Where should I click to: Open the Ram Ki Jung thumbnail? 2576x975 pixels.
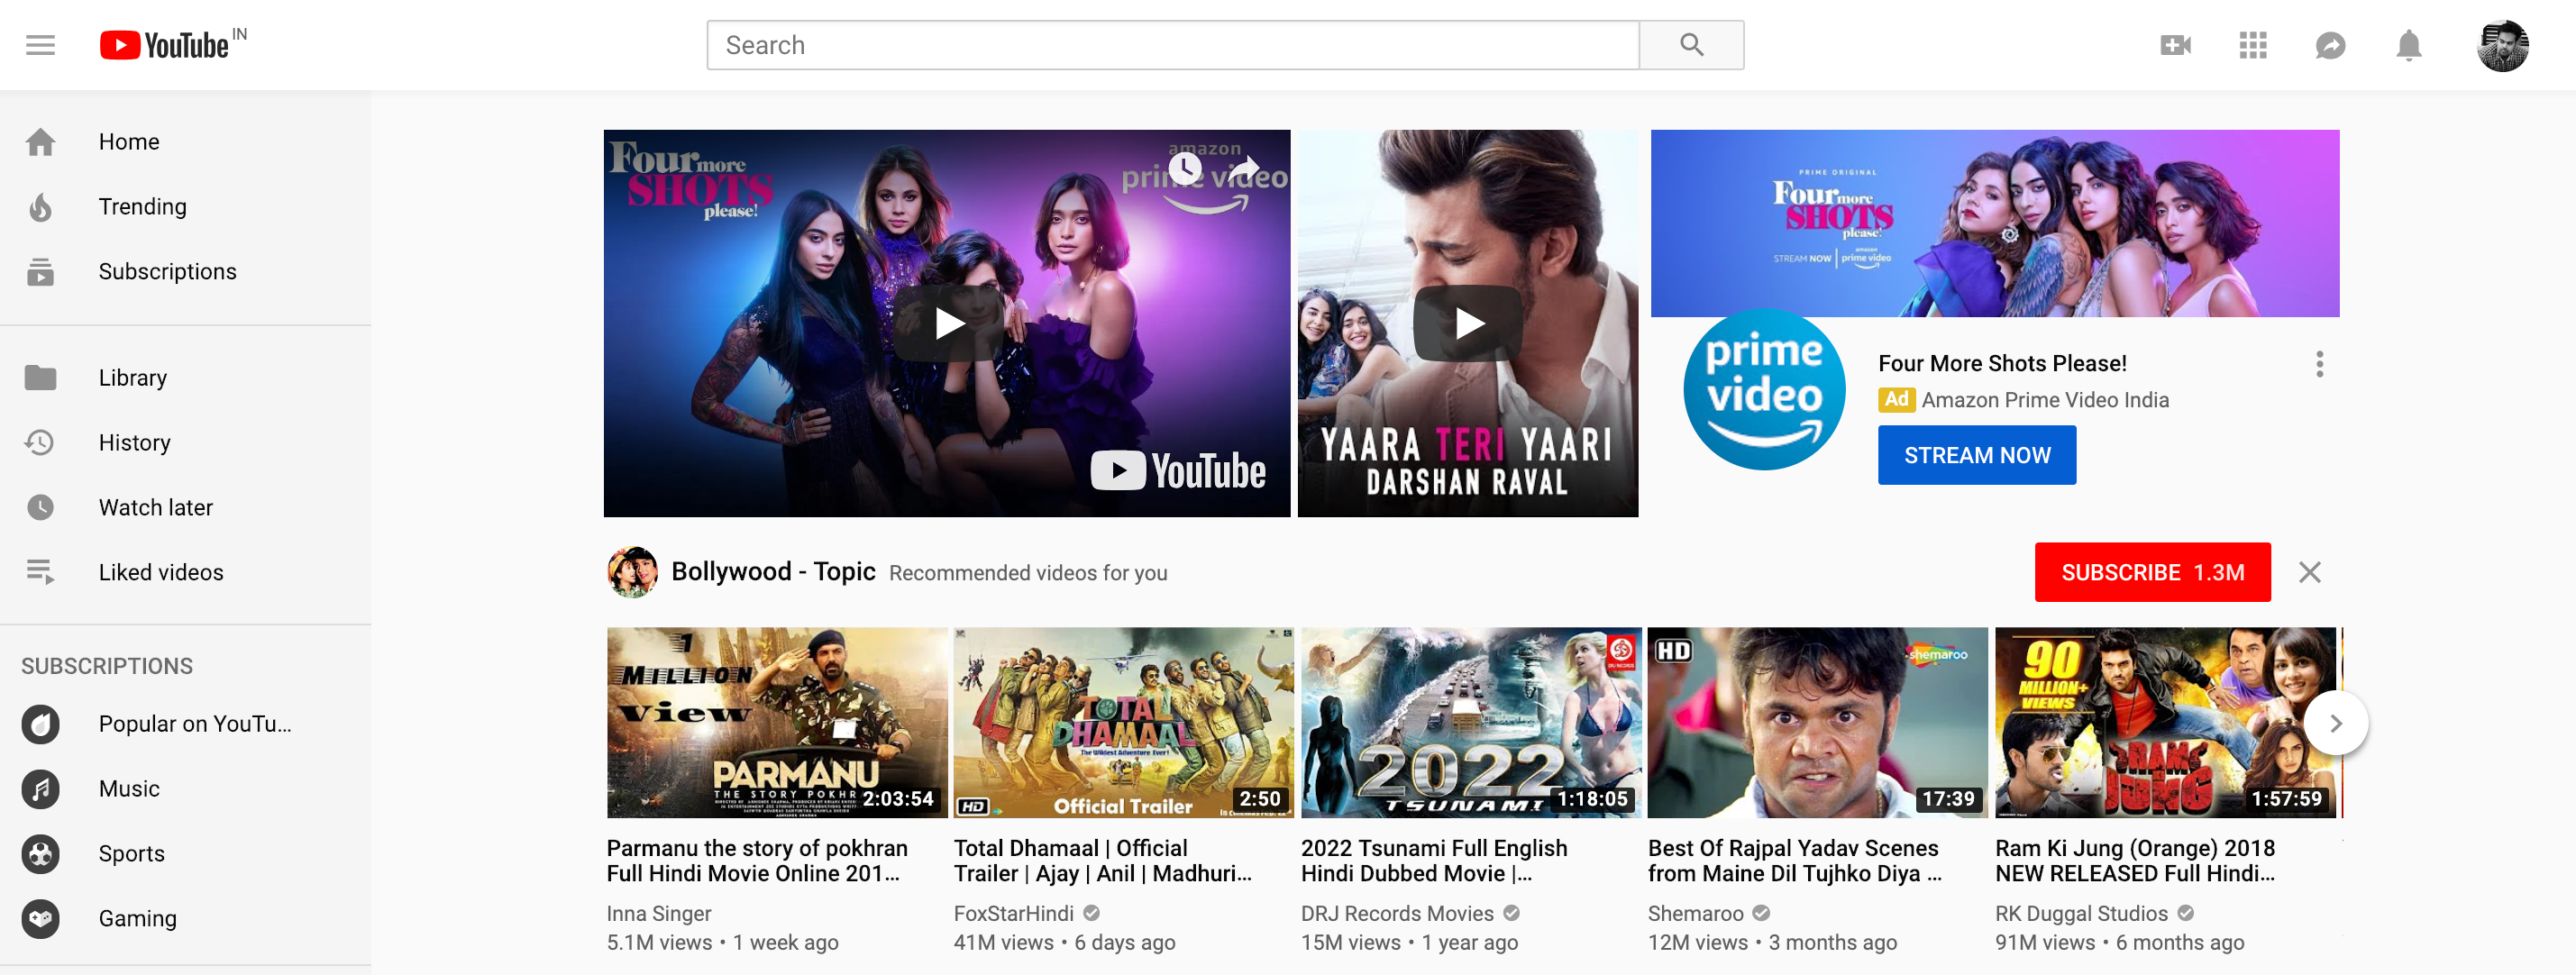click(2165, 723)
